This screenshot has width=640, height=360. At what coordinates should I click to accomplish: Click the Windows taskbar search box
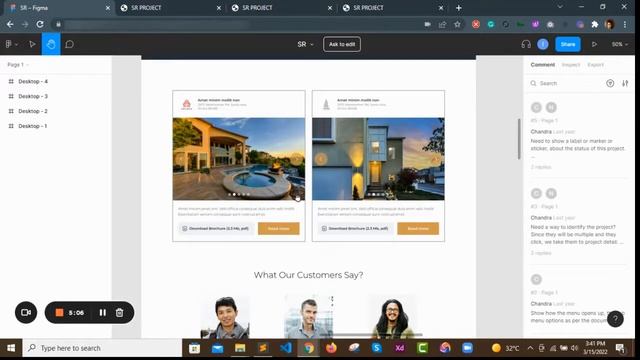pos(102,348)
